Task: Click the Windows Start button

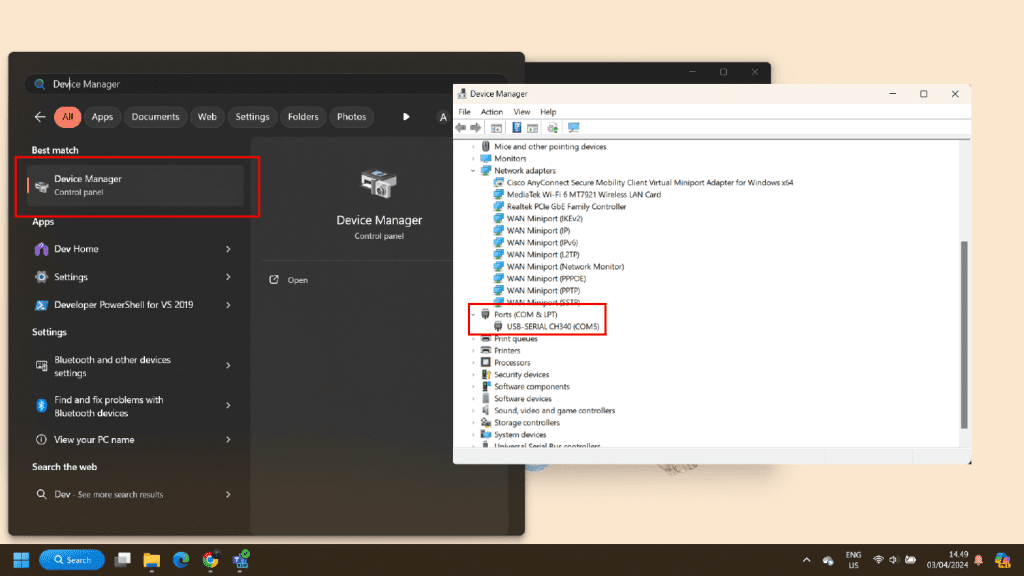Action: [x=20, y=560]
